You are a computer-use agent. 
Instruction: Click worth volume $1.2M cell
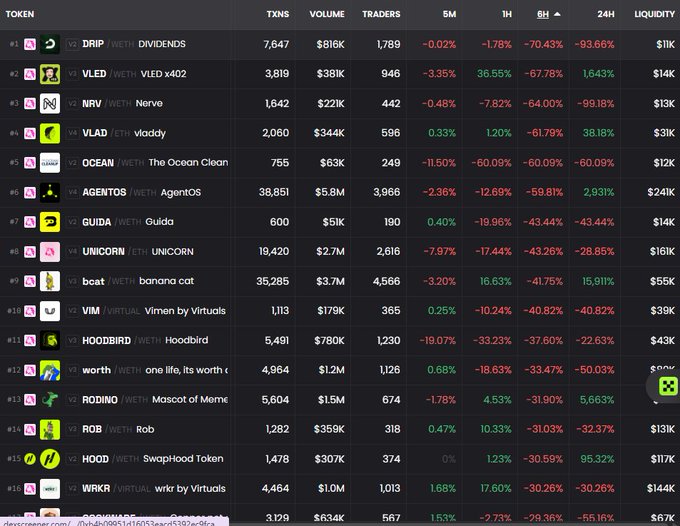tap(331, 370)
